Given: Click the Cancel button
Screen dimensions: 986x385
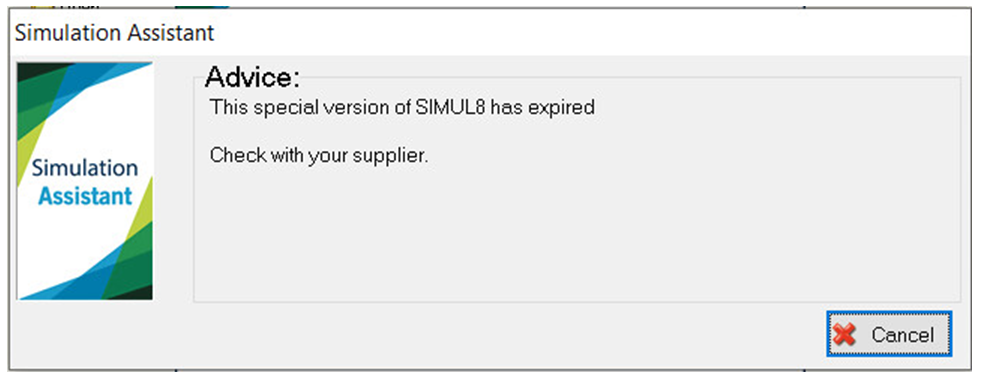Looking at the screenshot, I should coord(889,334).
